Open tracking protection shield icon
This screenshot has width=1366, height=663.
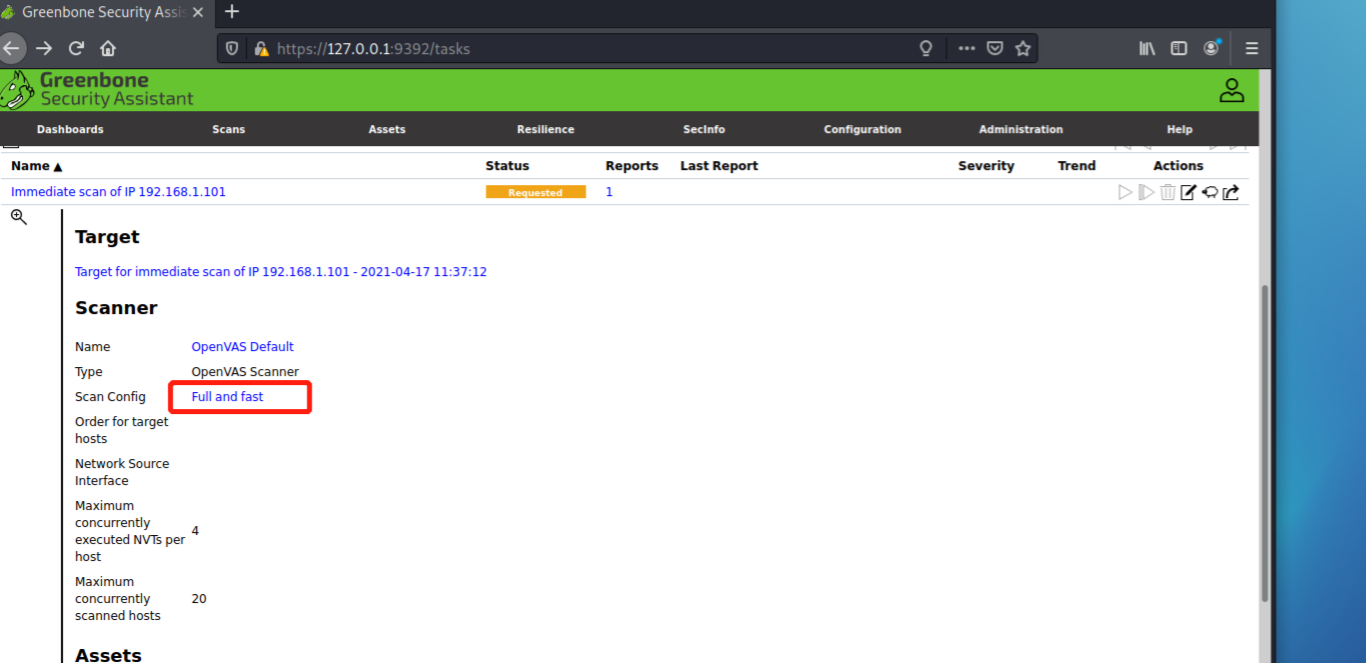coord(233,48)
